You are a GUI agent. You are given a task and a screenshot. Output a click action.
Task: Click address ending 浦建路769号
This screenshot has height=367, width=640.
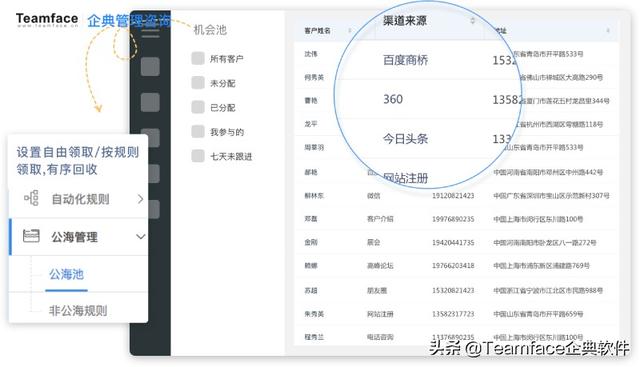[541, 266]
